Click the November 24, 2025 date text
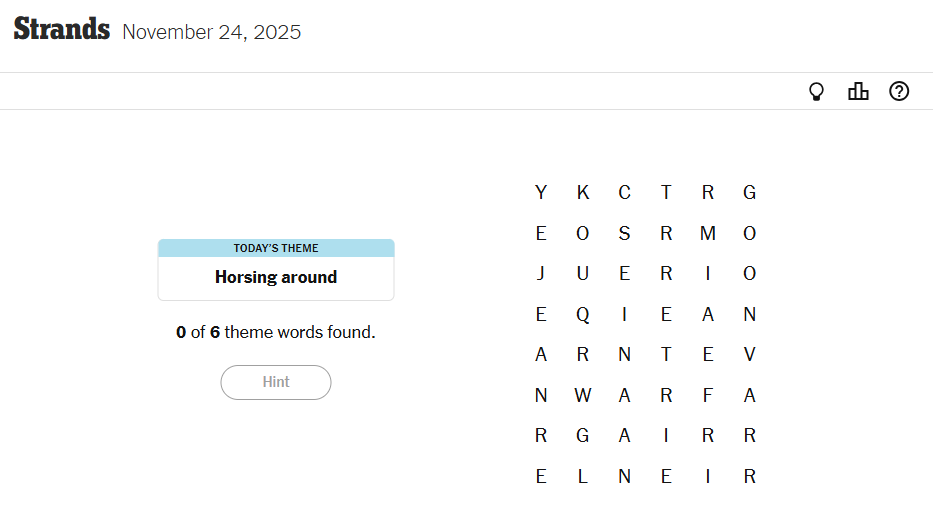The height and width of the screenshot is (513, 933). tap(211, 32)
